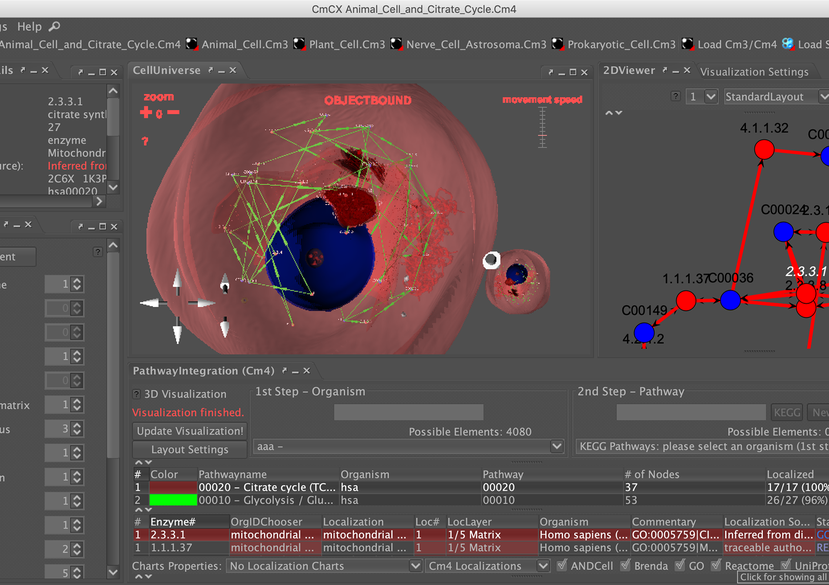Toggle the ANDCell checkbox
Screen dimensions: 829x585
(x=560, y=566)
